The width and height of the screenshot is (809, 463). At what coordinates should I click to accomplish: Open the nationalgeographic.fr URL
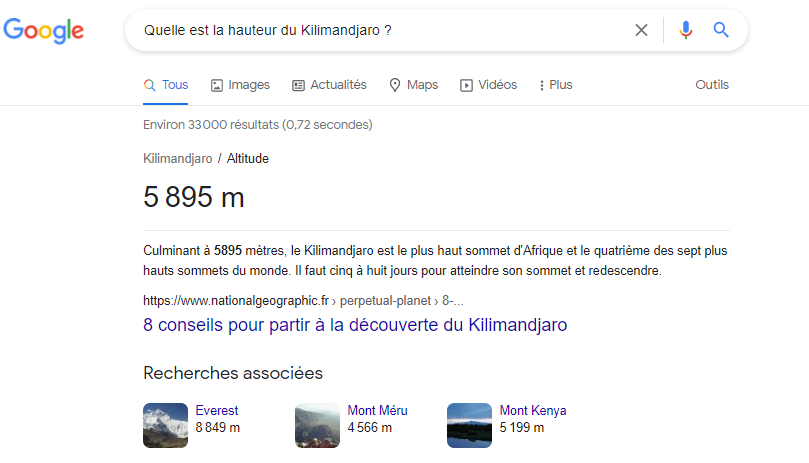[303, 300]
